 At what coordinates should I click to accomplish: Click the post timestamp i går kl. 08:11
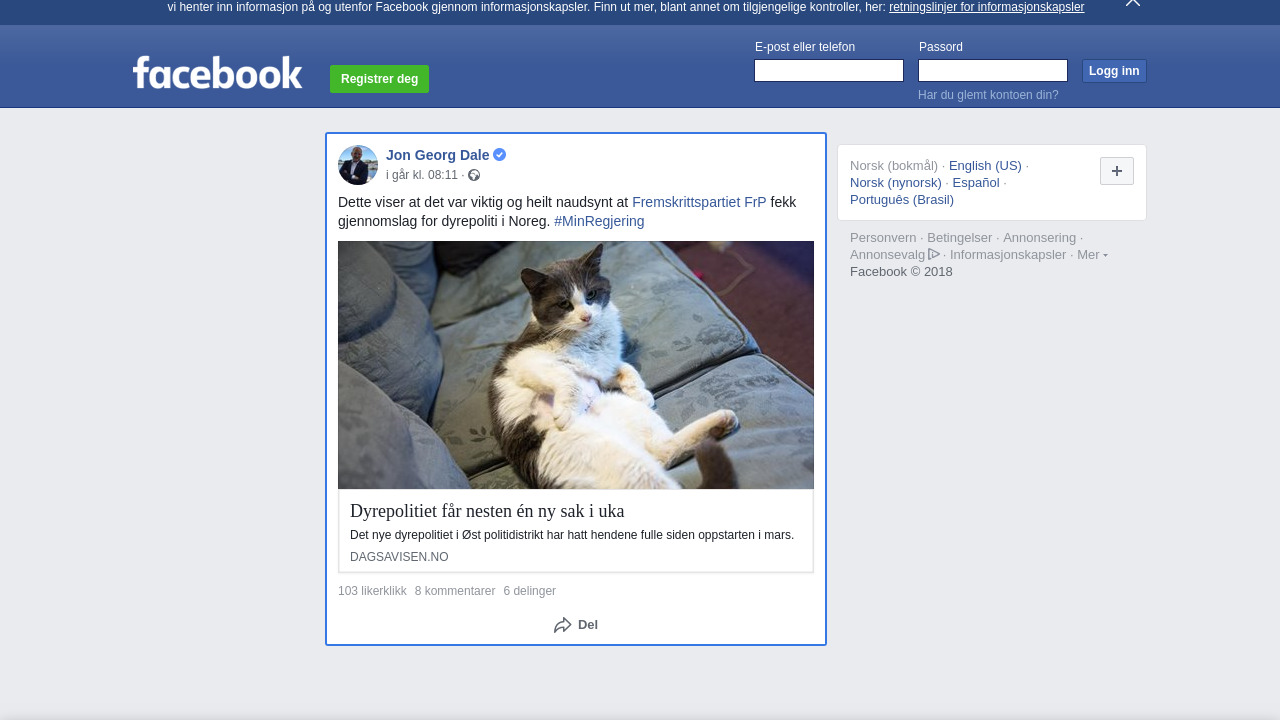pos(422,175)
